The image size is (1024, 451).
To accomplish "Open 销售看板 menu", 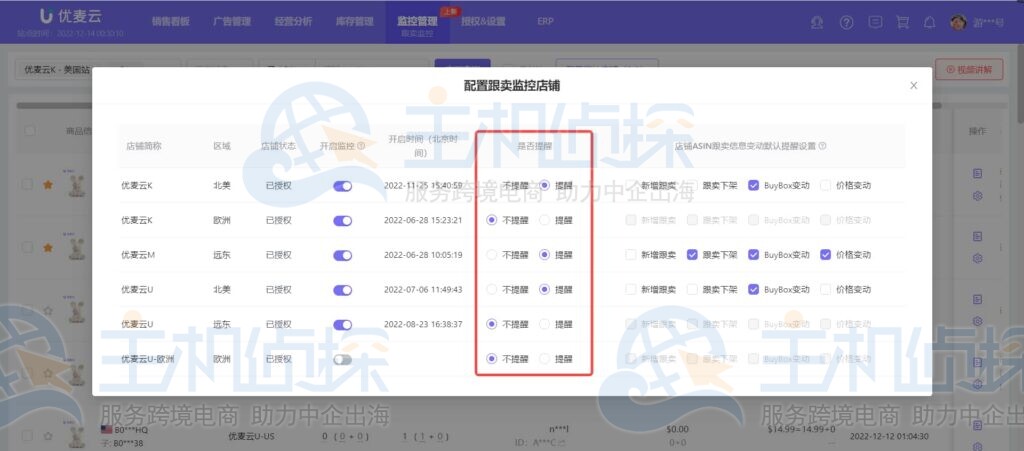I will pos(170,22).
